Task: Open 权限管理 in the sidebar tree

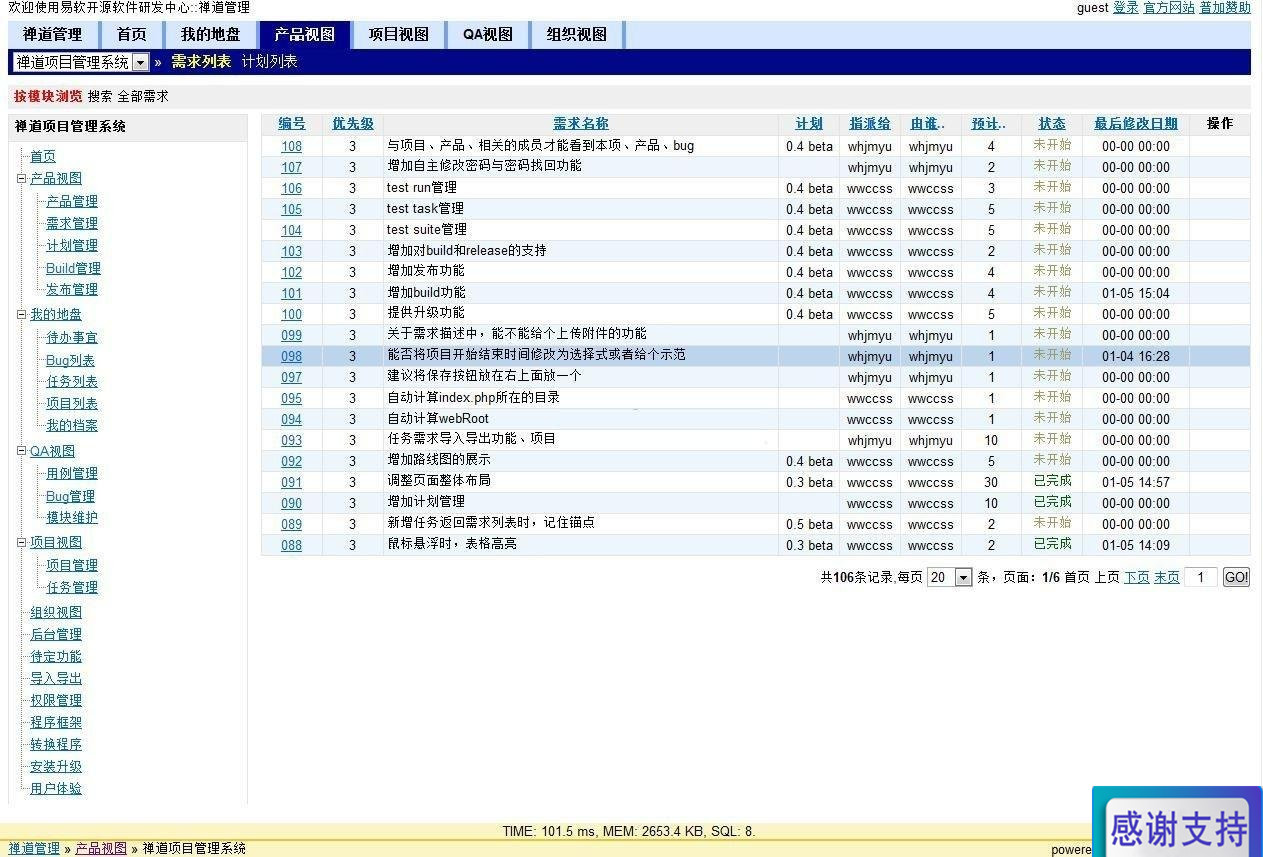Action: click(56, 701)
